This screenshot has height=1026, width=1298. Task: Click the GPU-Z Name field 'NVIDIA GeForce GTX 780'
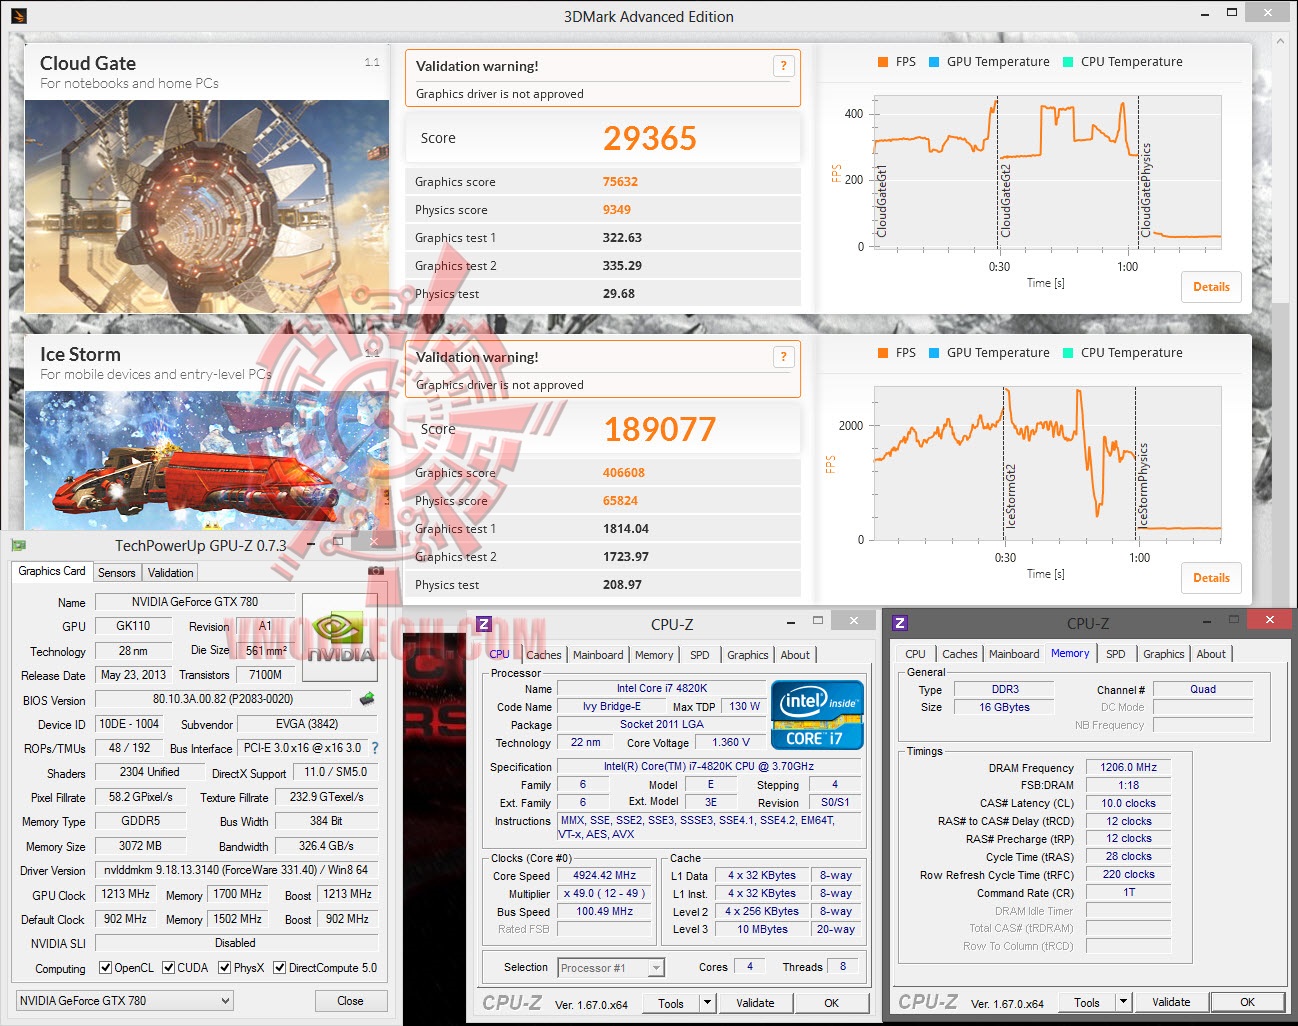[195, 602]
